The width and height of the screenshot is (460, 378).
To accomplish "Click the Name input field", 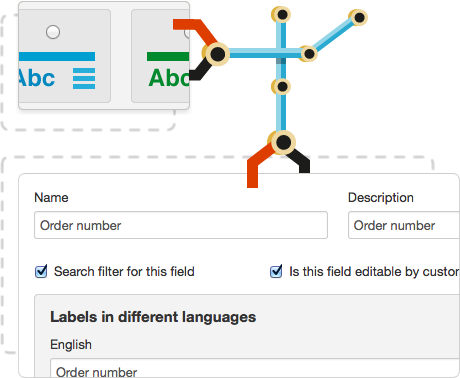I will click(x=181, y=225).
